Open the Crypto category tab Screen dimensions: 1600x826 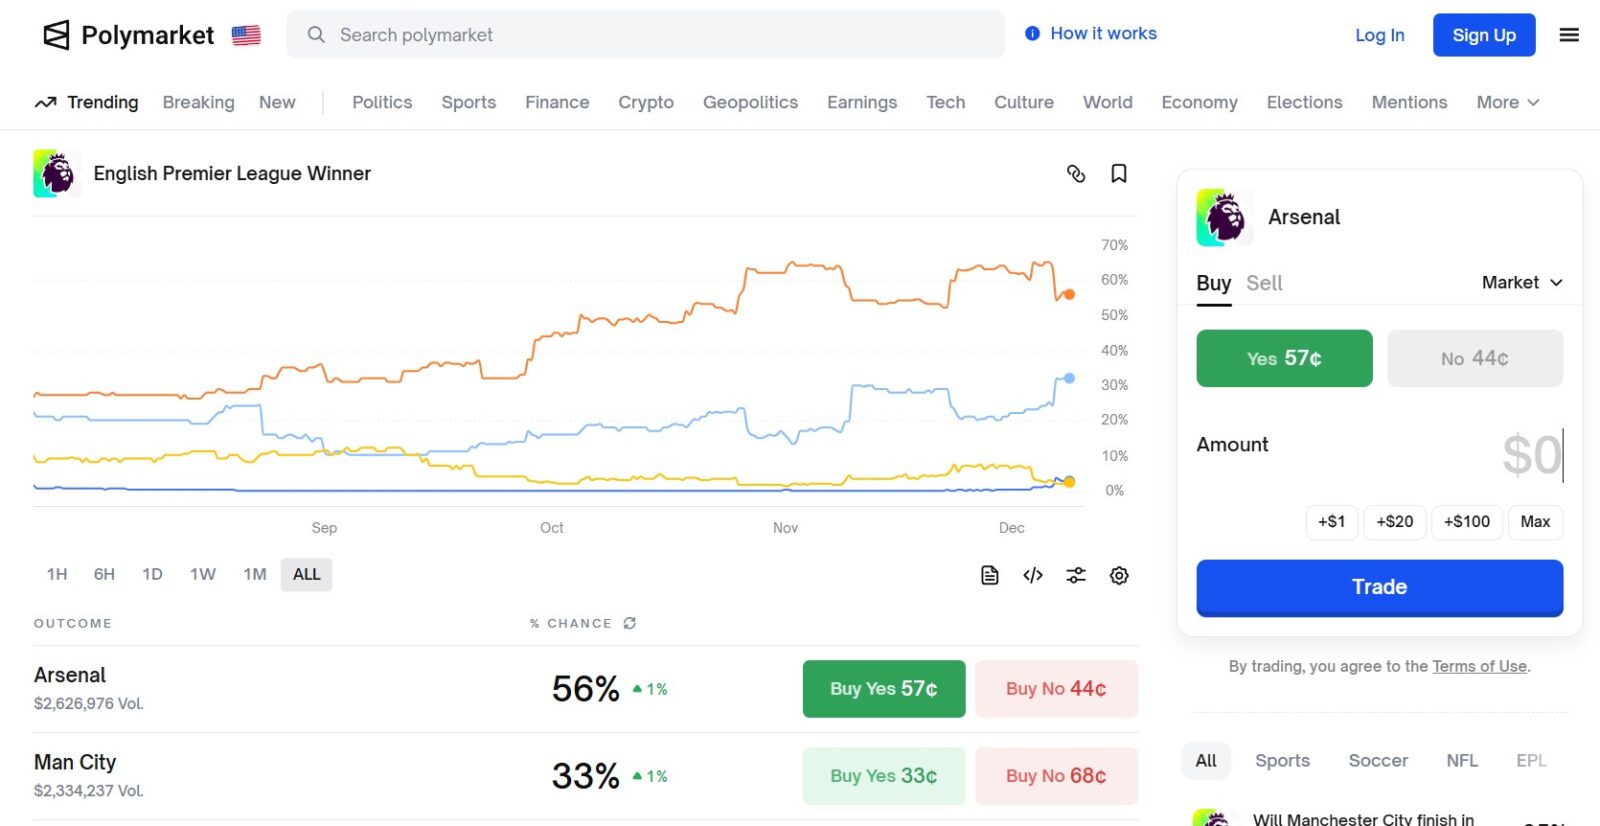645,102
